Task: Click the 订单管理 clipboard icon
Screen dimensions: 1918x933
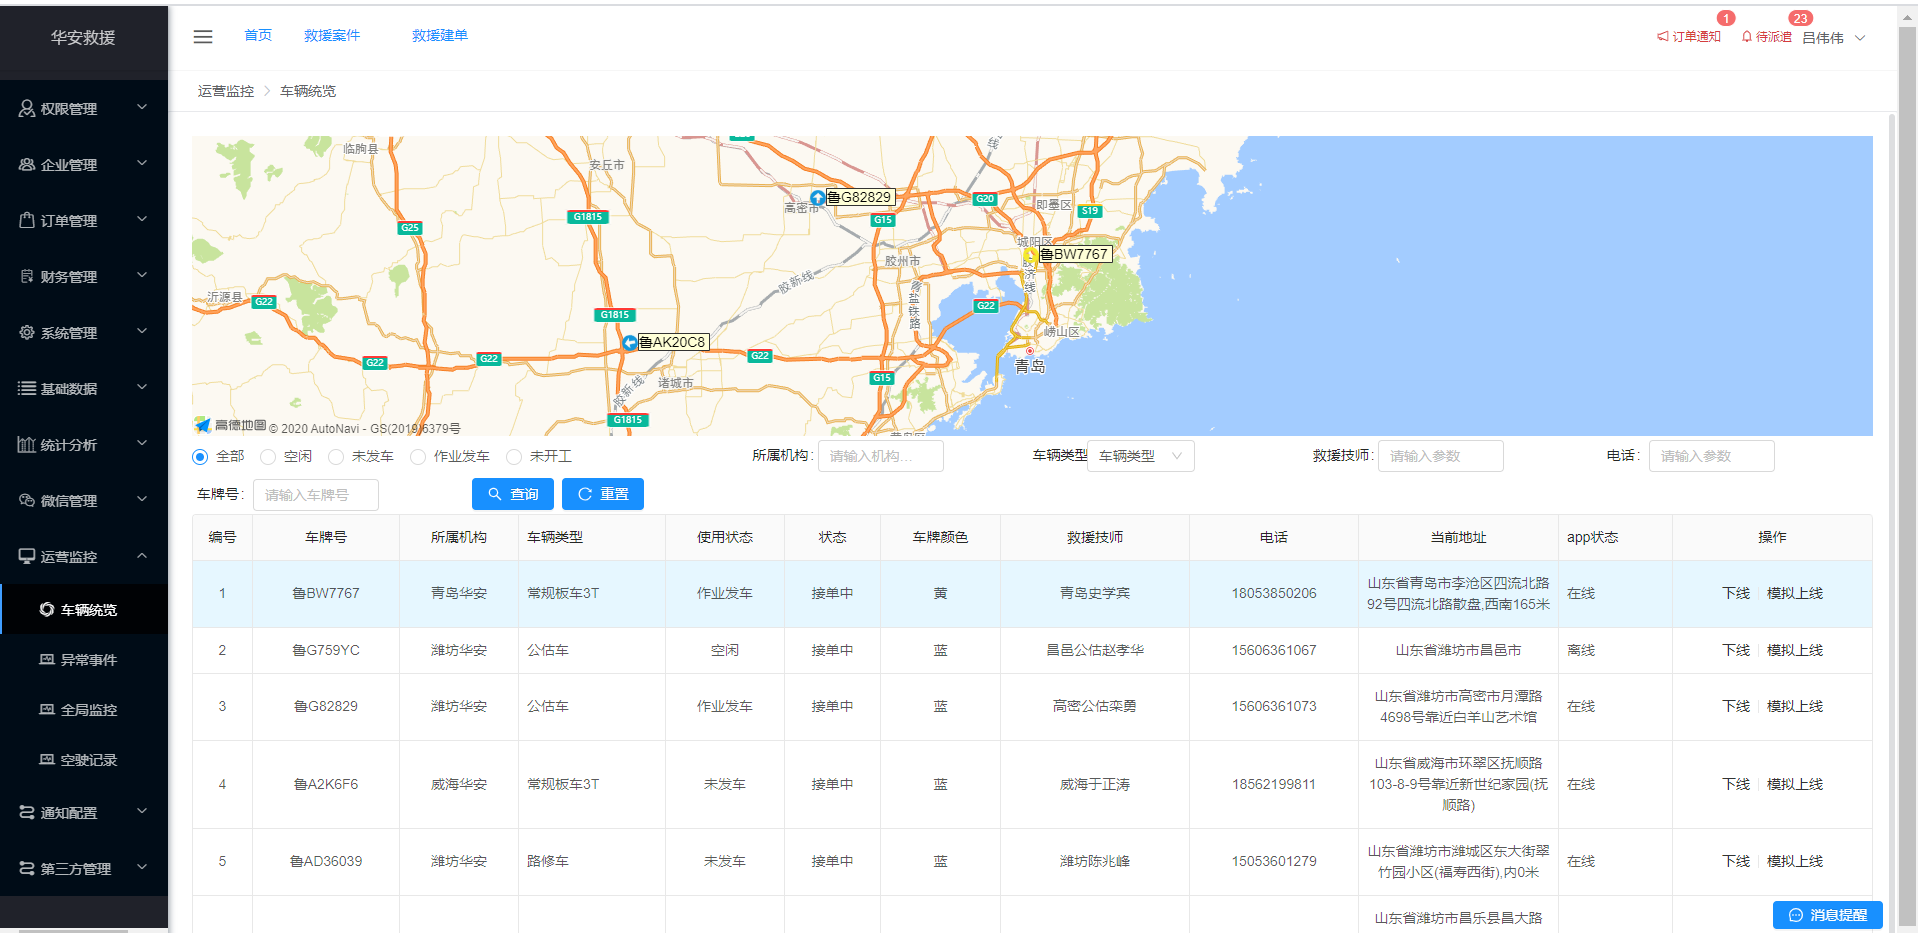Action: pyautogui.click(x=27, y=220)
